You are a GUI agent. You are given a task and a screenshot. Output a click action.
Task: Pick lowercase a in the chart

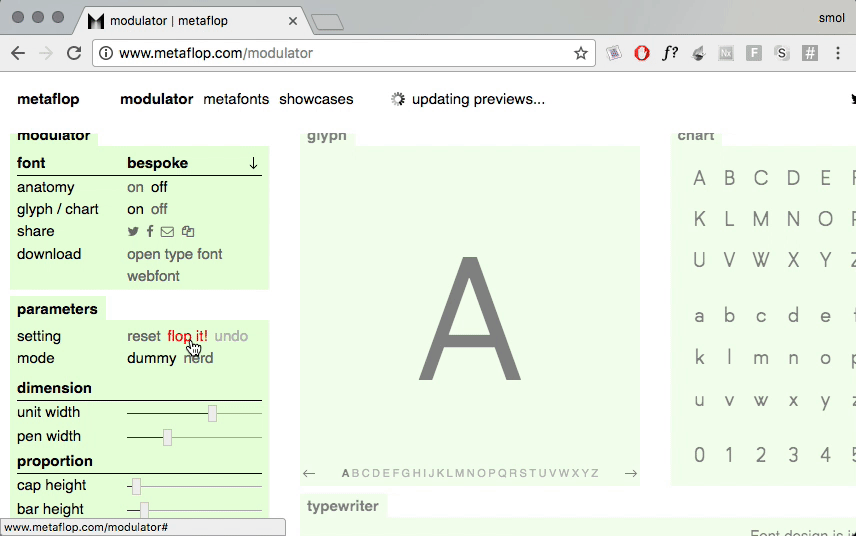click(699, 317)
